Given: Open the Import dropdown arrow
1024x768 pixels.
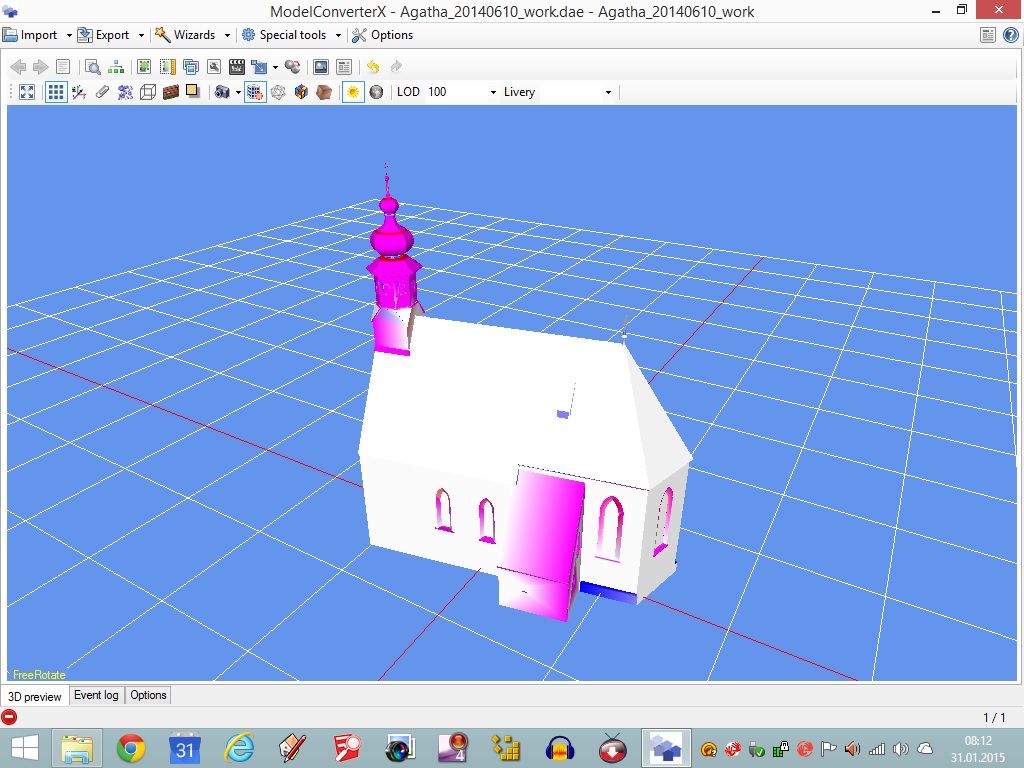Looking at the screenshot, I should pyautogui.click(x=69, y=35).
